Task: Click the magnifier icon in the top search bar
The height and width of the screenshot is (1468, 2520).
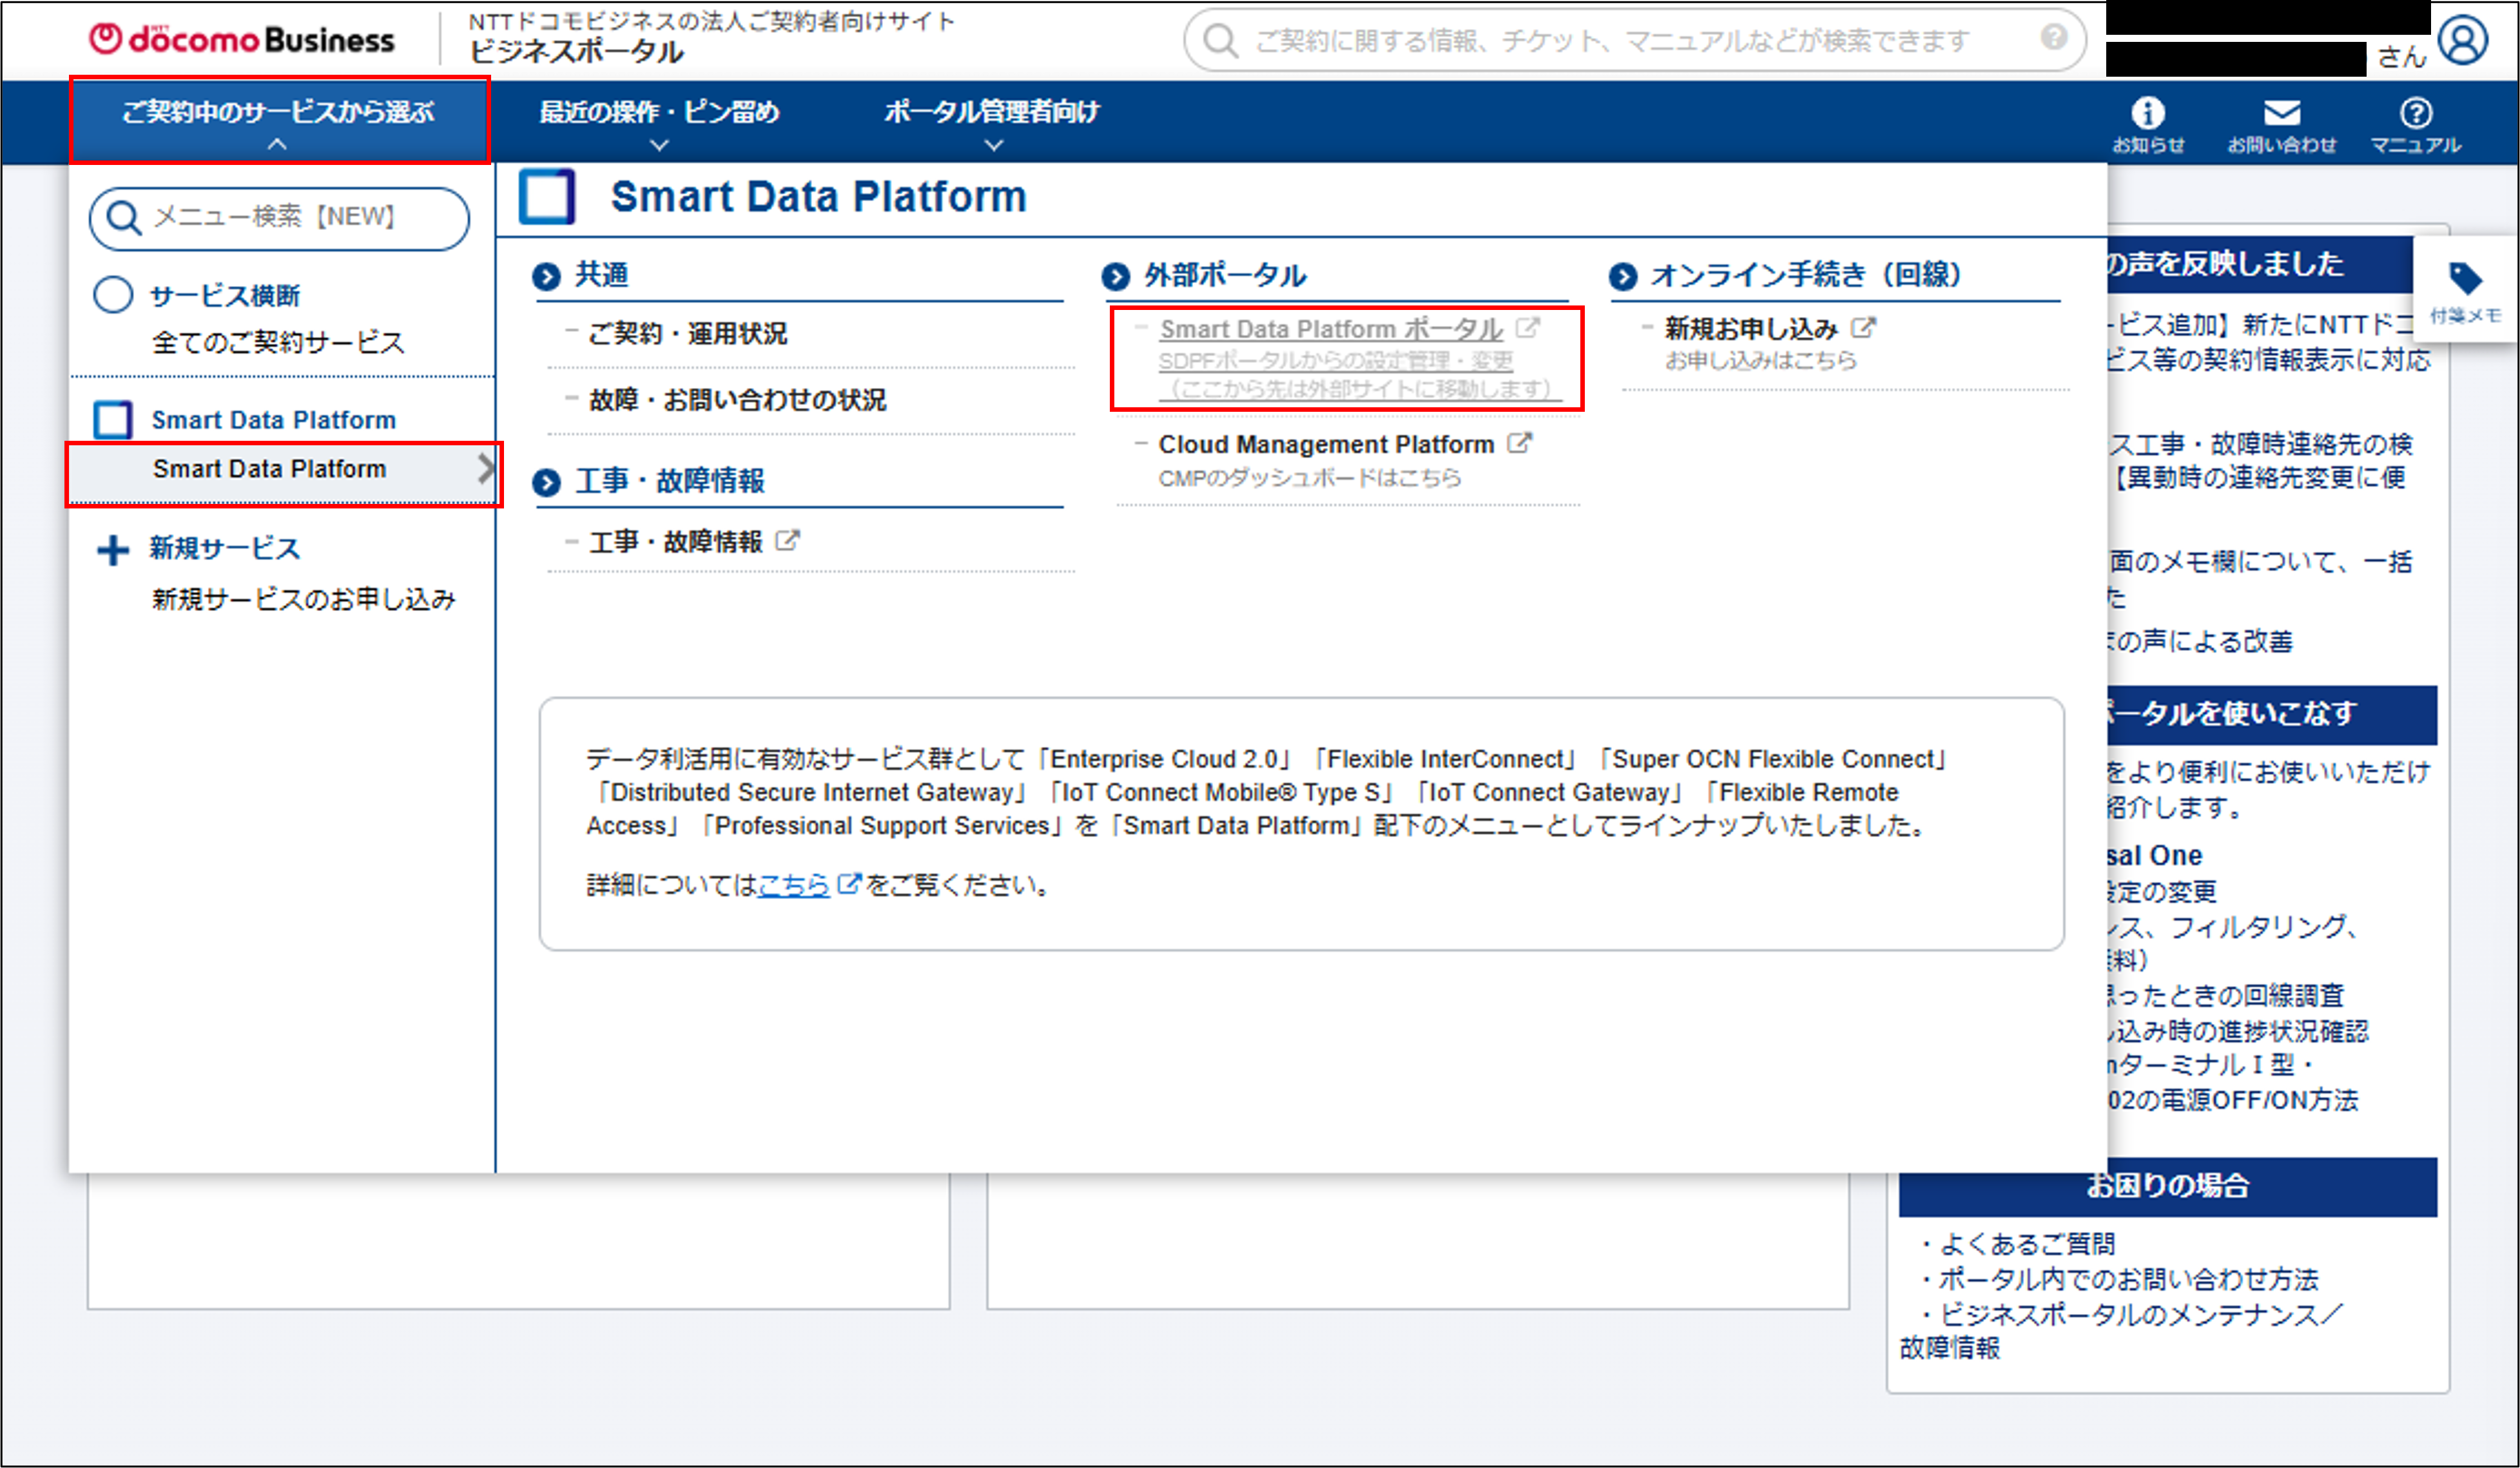Action: coord(1220,41)
